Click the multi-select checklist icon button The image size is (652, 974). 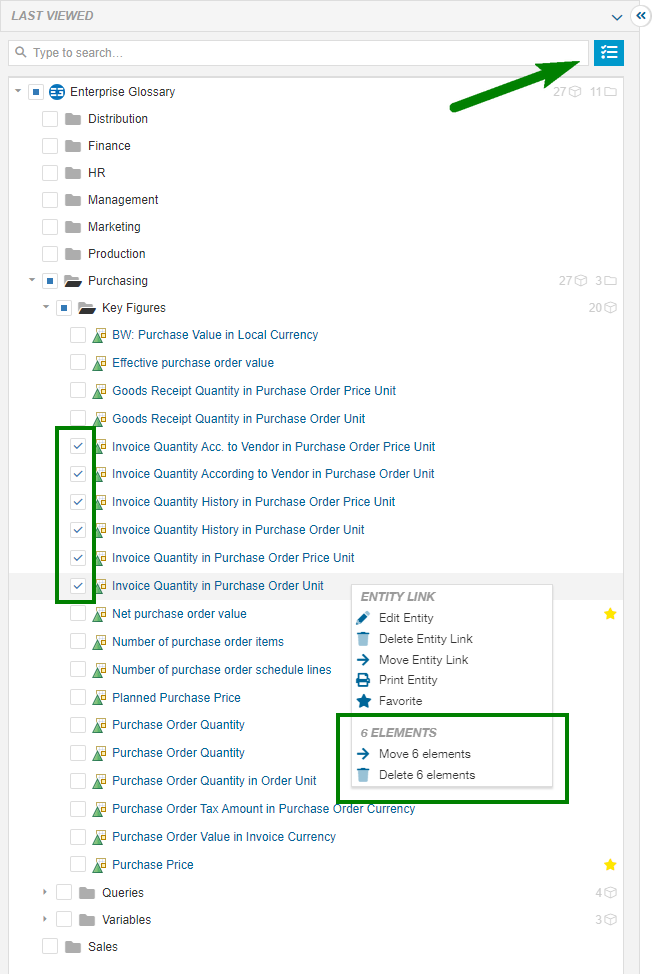click(x=608, y=53)
